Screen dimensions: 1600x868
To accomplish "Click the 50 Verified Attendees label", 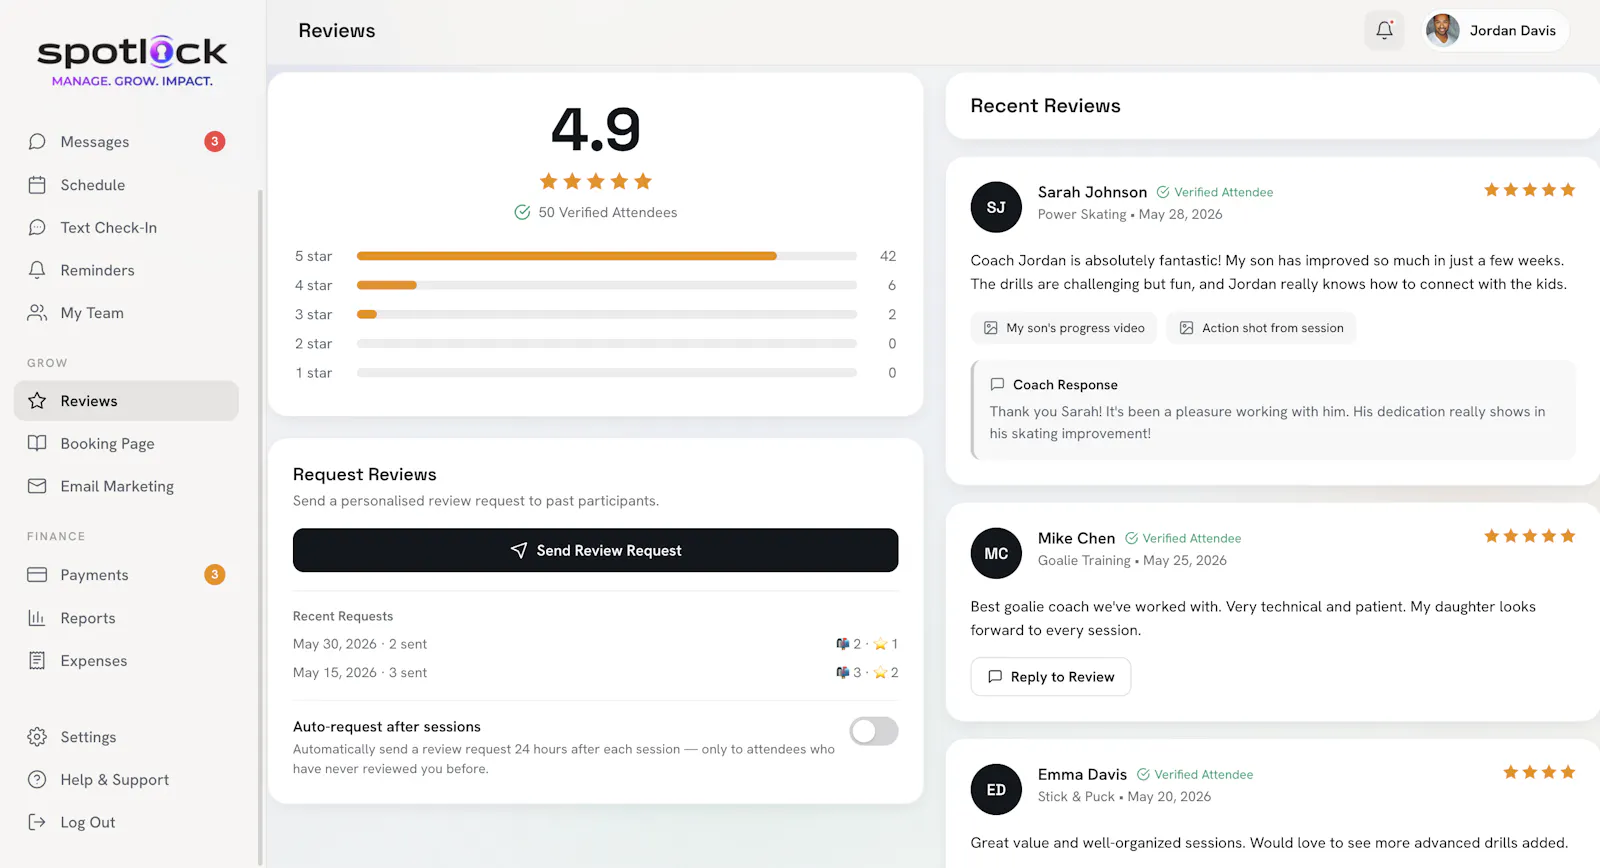I will (596, 212).
